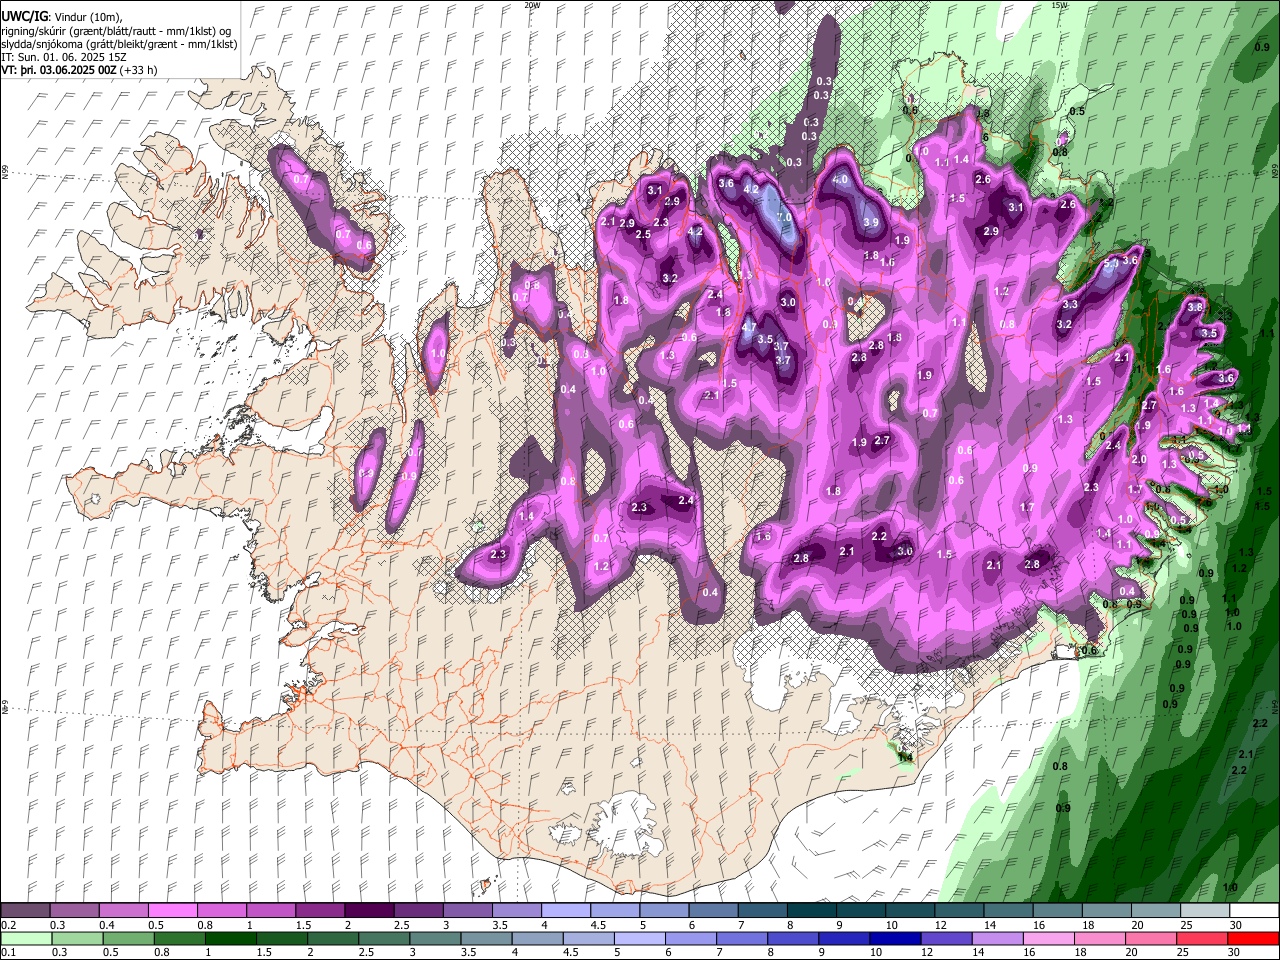The width and height of the screenshot is (1280, 960).
Task: Select the dusty purple 0.2 swatch in upper legend
Action: pos(25,911)
